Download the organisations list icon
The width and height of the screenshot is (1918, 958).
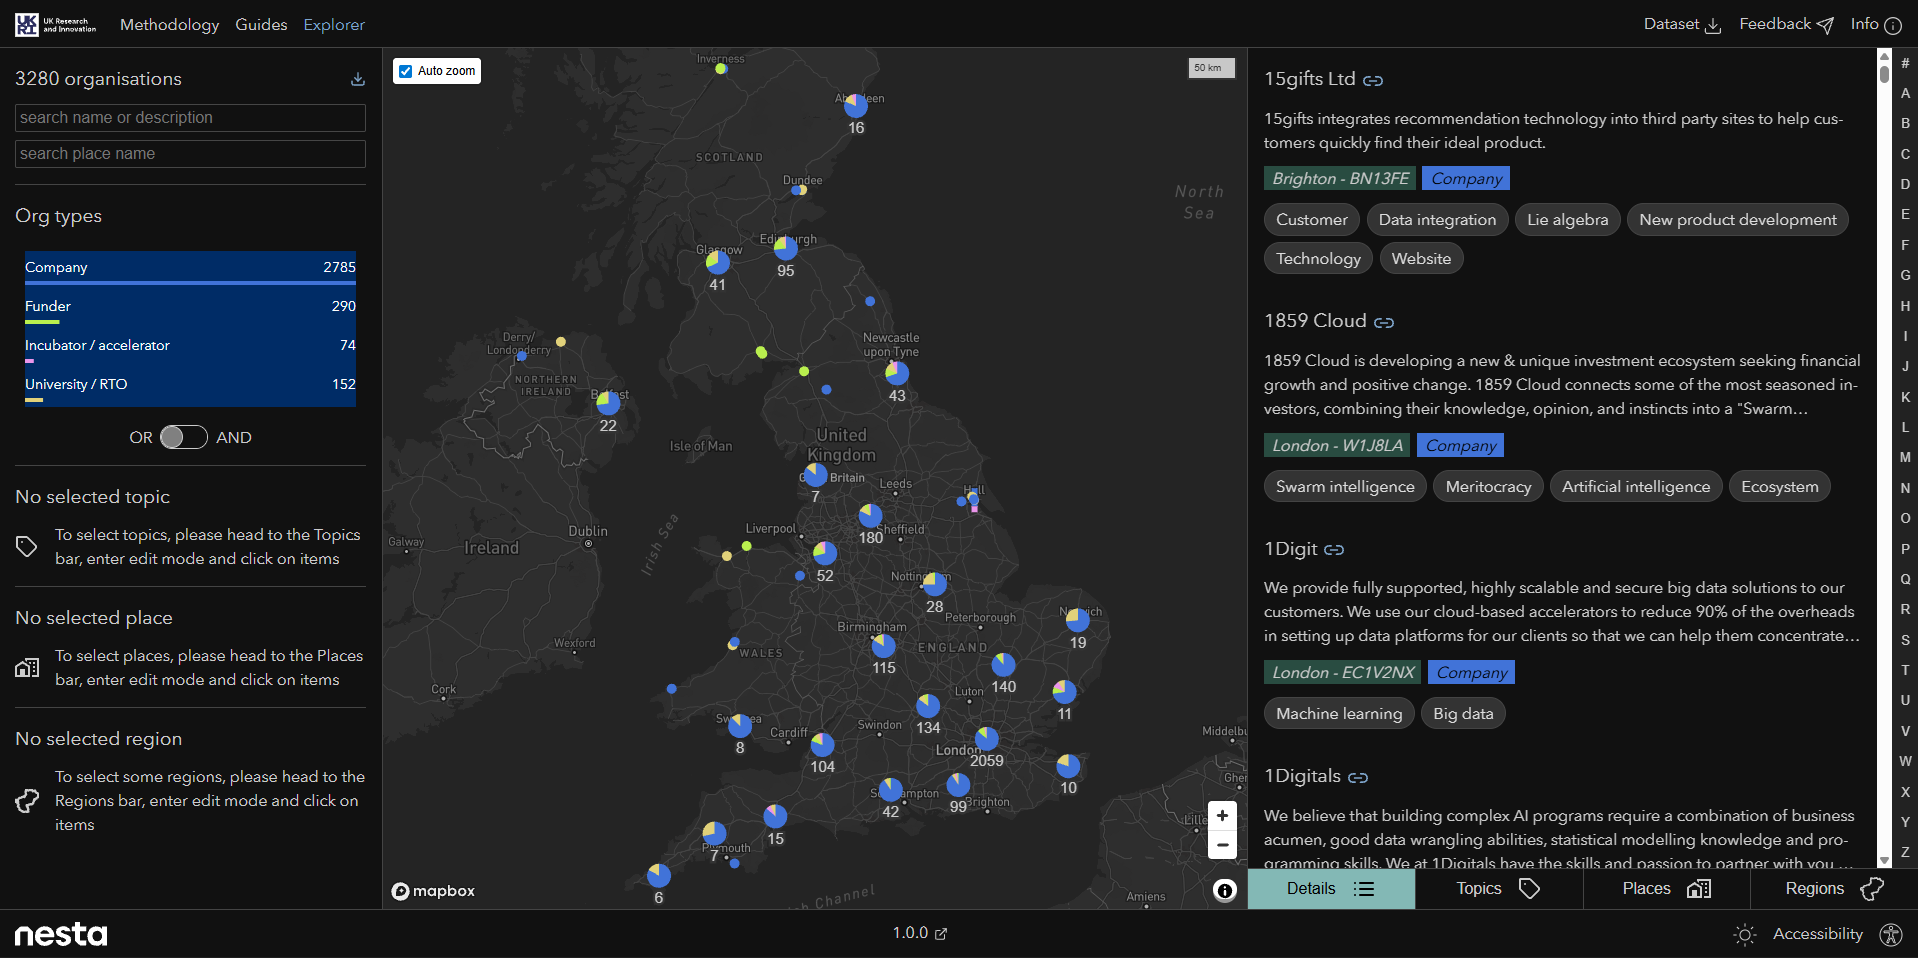[x=358, y=79]
